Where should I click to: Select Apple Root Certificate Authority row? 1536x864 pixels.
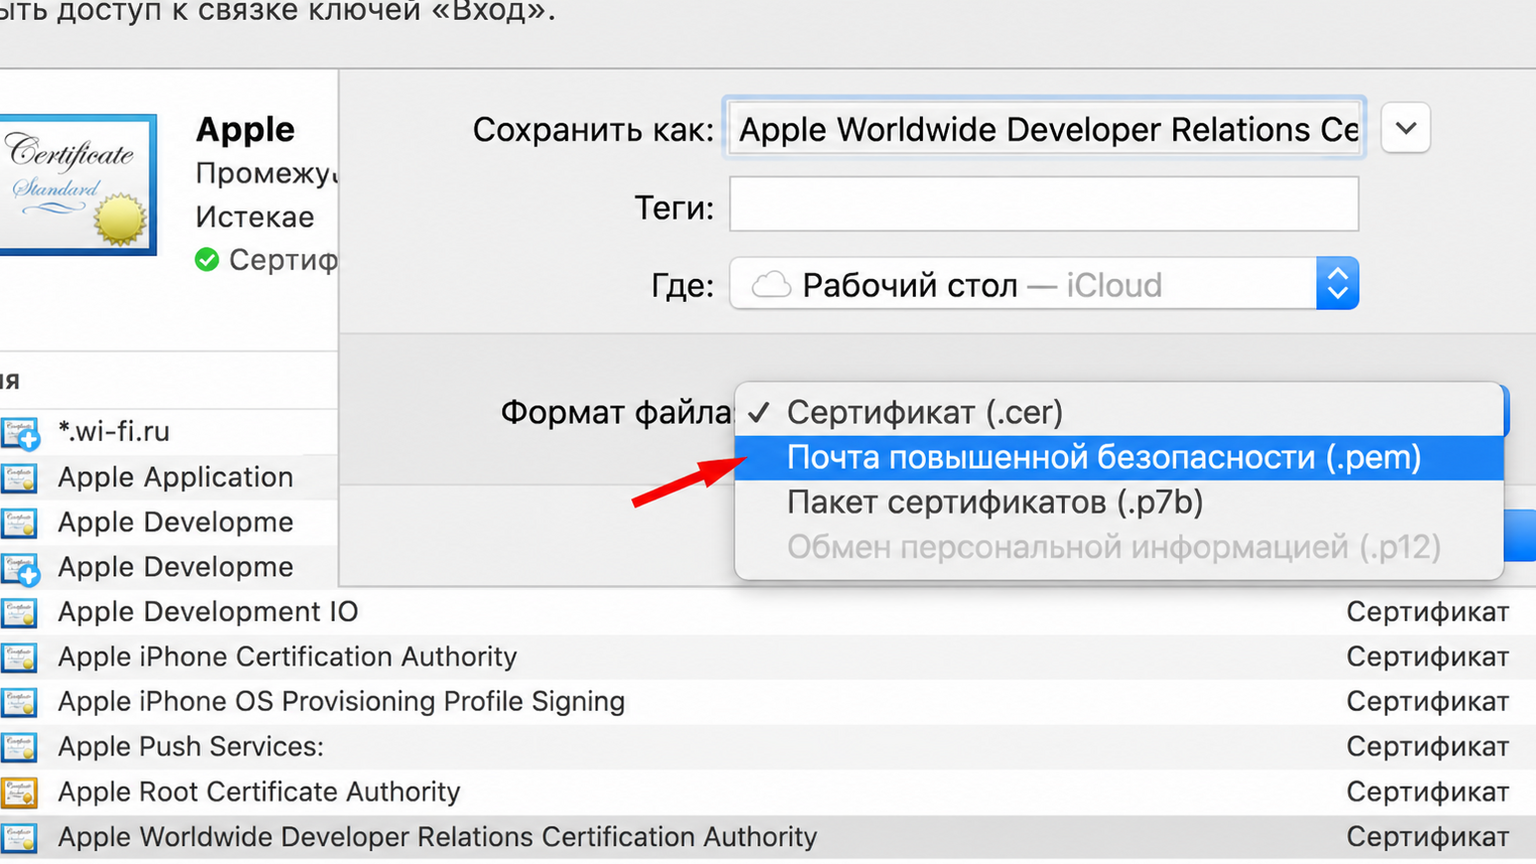pos(768,792)
